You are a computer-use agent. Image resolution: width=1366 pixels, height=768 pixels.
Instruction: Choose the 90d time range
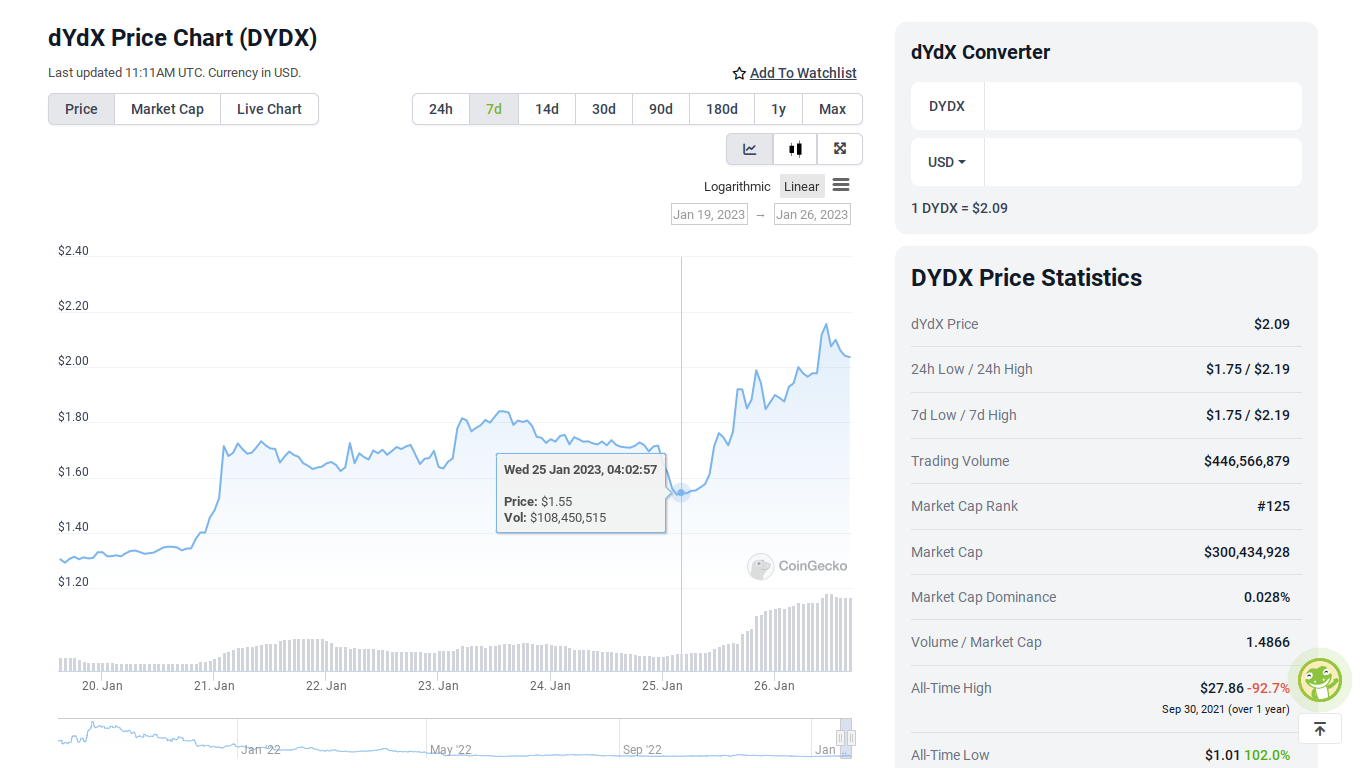click(661, 109)
